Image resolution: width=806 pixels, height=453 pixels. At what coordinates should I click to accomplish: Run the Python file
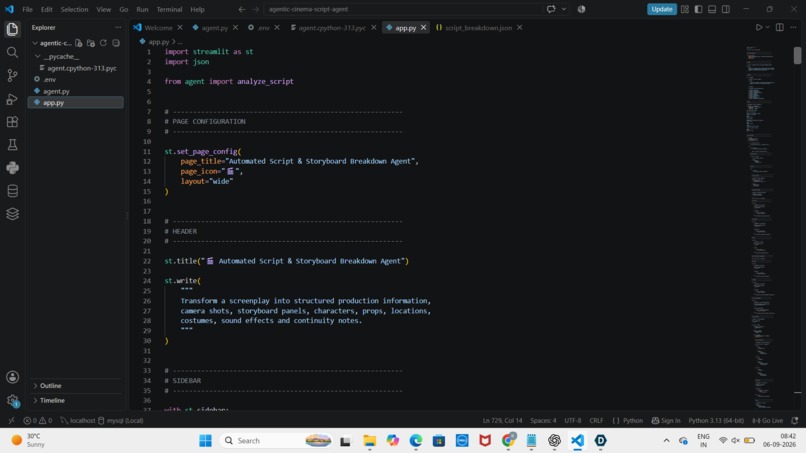click(759, 27)
